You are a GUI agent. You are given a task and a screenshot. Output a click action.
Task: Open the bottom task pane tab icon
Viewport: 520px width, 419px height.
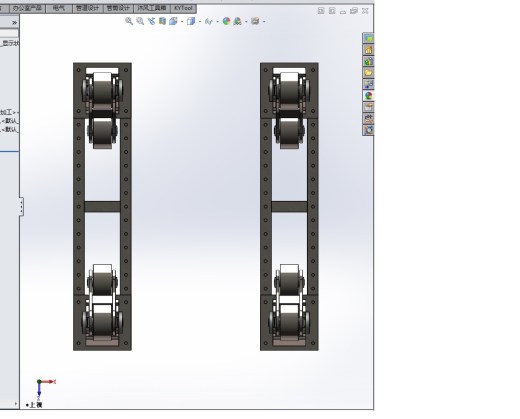pyautogui.click(x=368, y=130)
